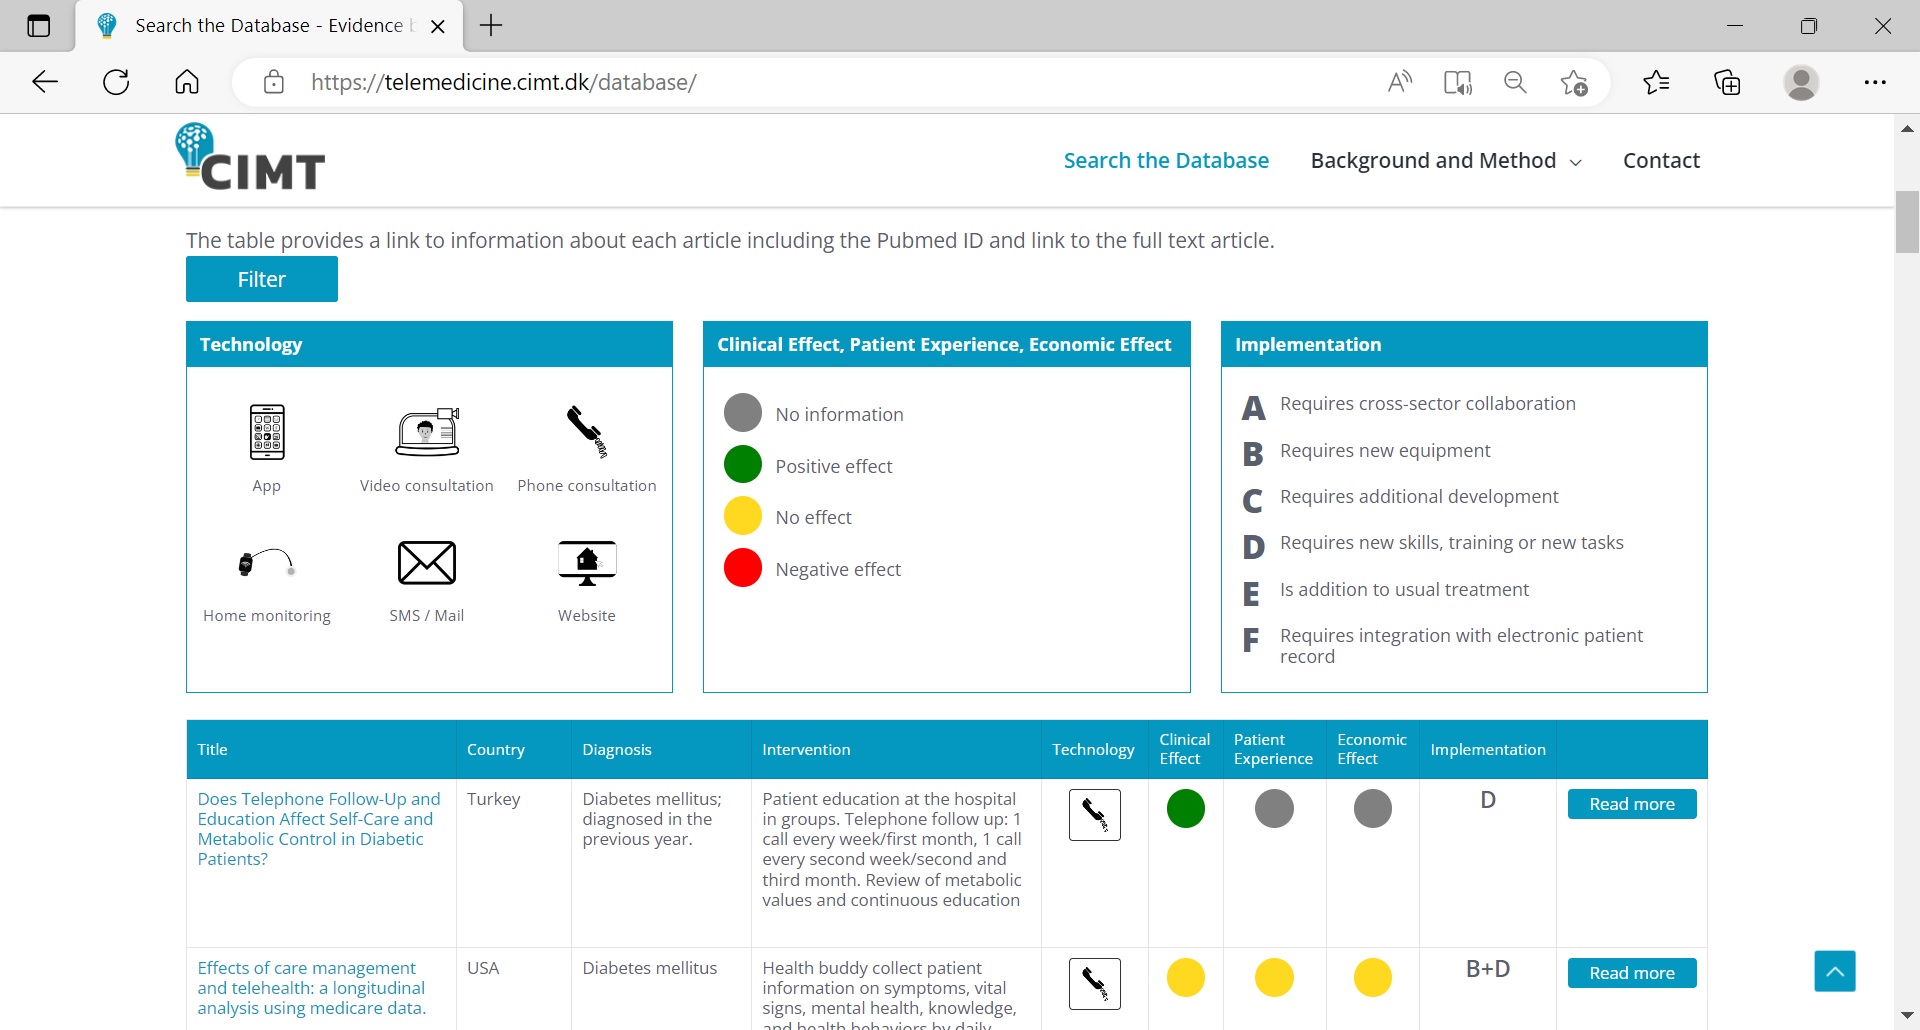Click scrollbar up arrow

click(x=1907, y=128)
